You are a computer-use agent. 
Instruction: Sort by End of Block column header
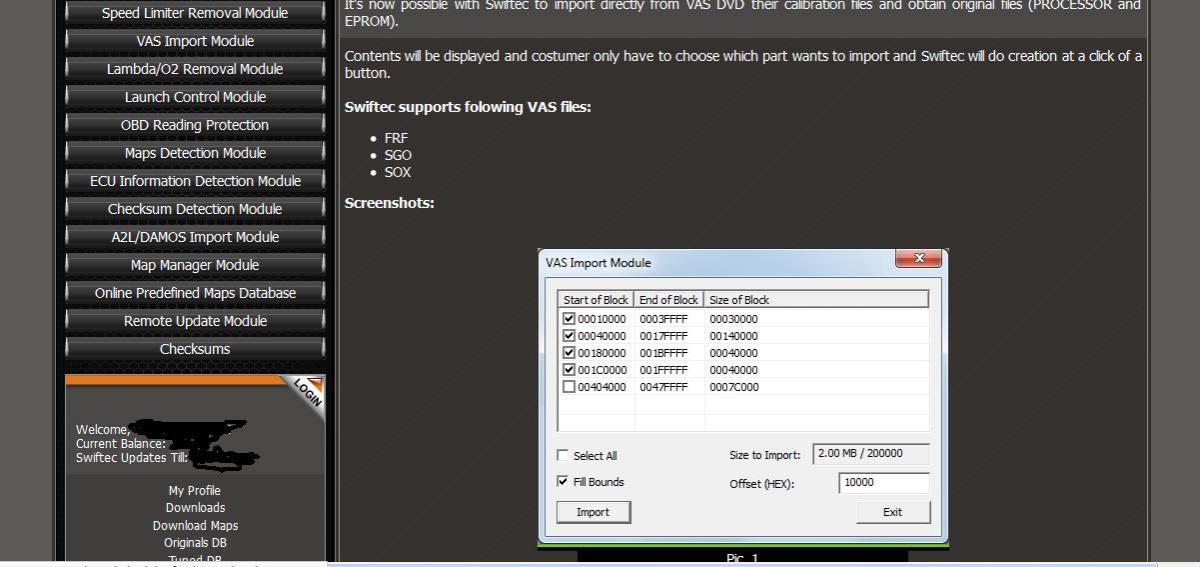669,300
